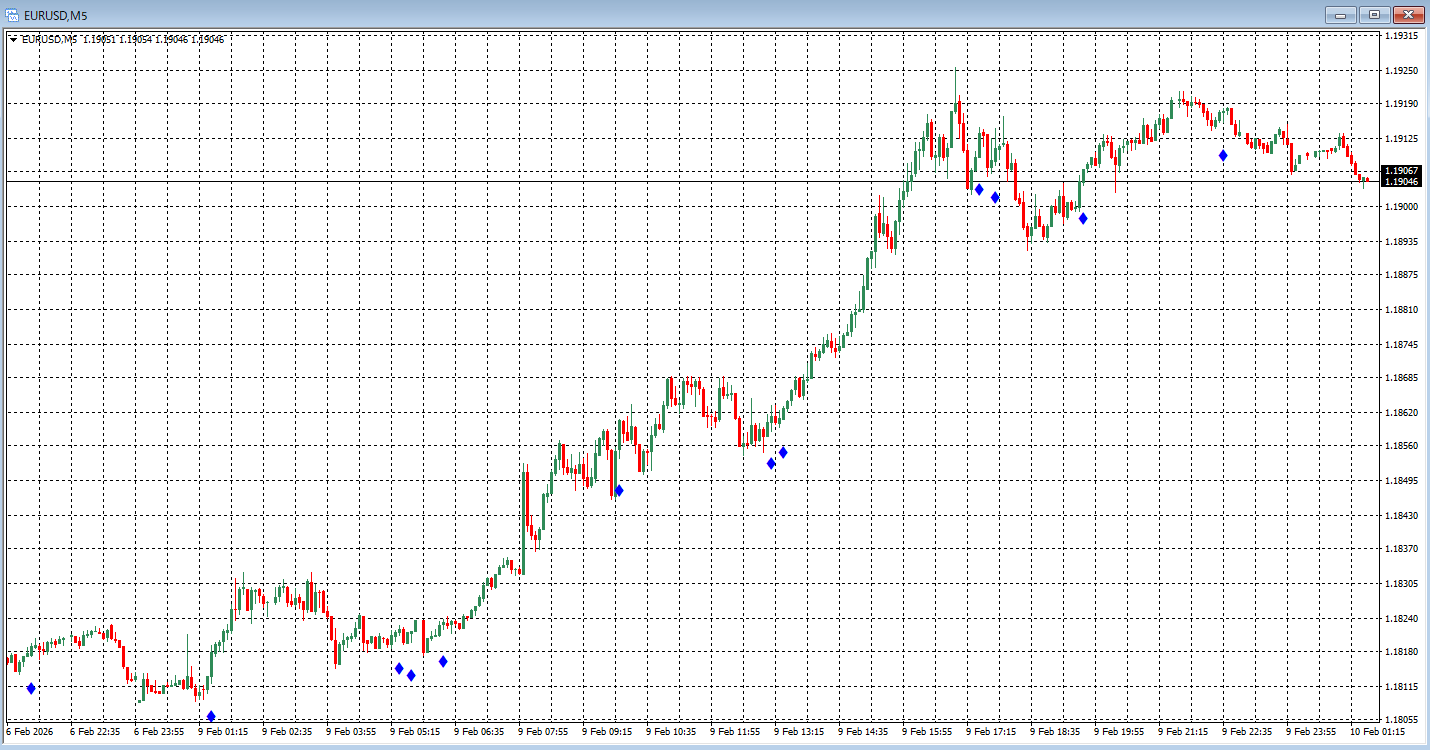Expand the triangle arrow beside EURUSD,M5 label

[13, 40]
